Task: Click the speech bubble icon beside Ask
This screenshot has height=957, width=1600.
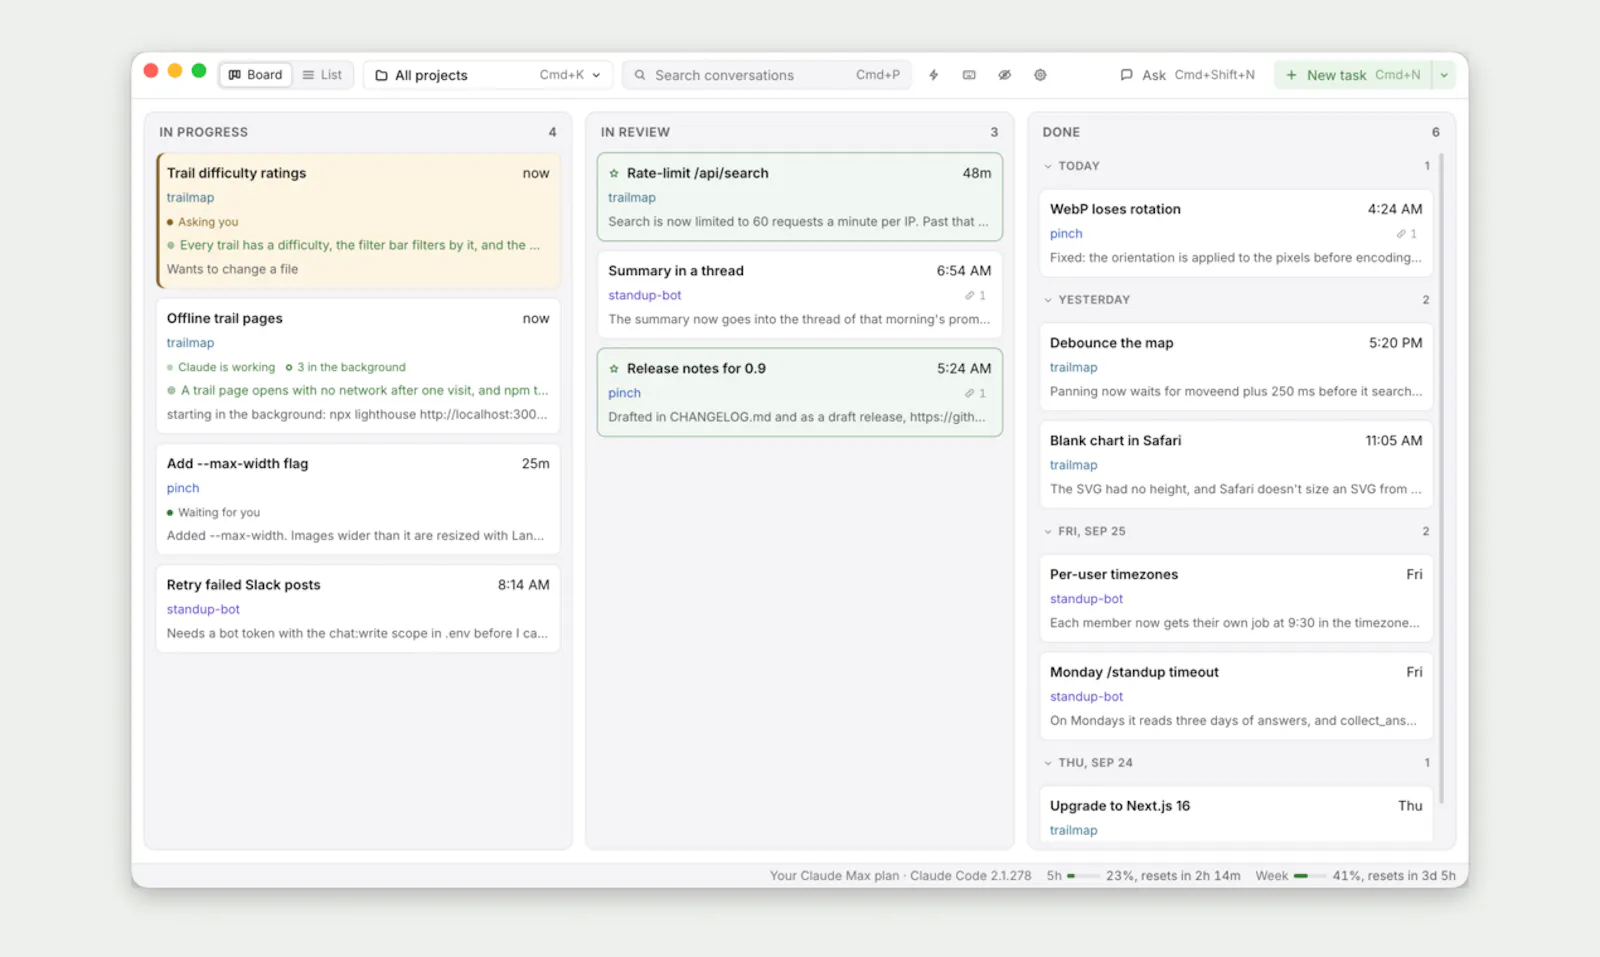Action: point(1126,75)
